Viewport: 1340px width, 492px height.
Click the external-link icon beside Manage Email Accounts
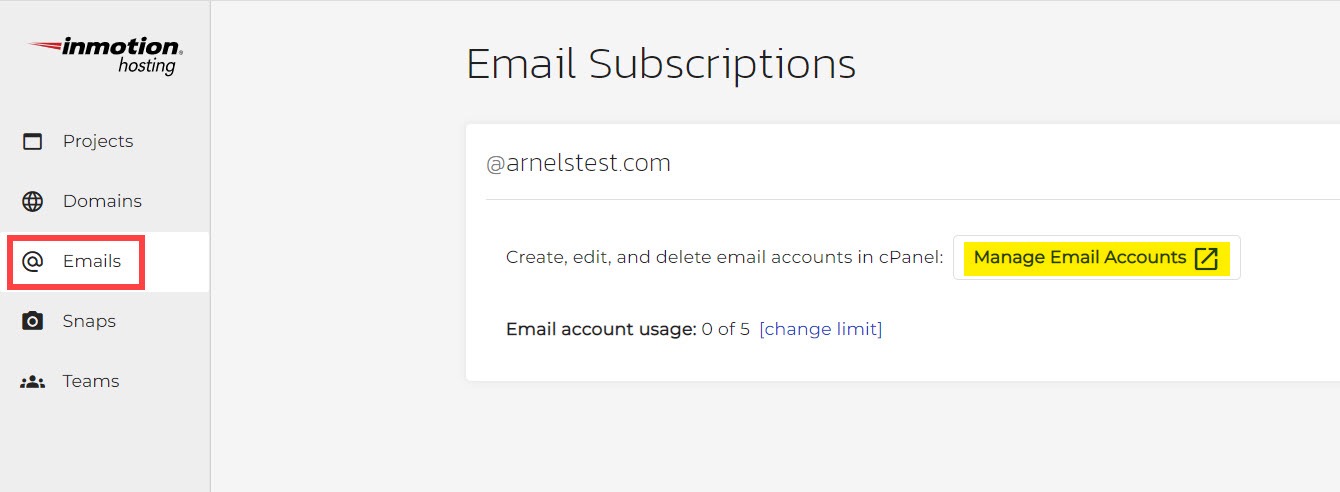click(1207, 258)
